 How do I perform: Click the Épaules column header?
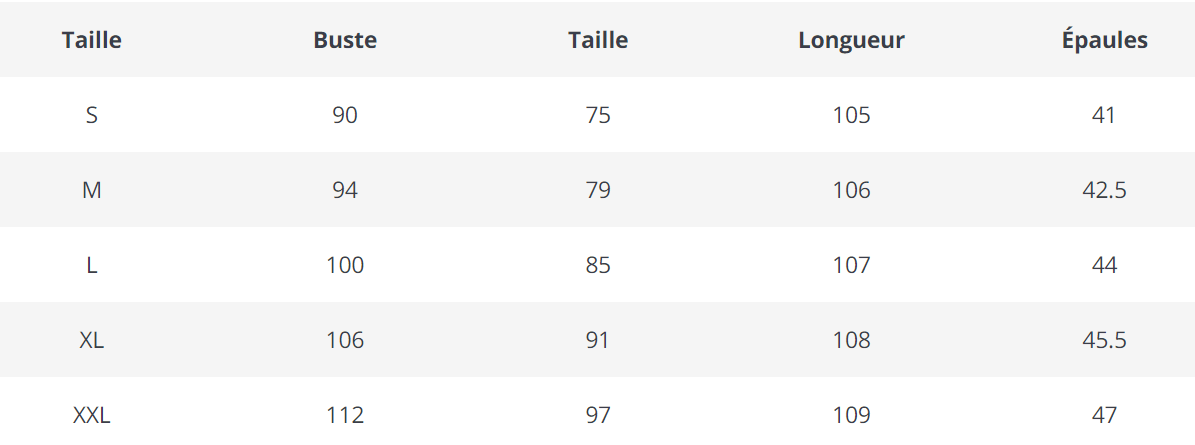tap(1104, 41)
